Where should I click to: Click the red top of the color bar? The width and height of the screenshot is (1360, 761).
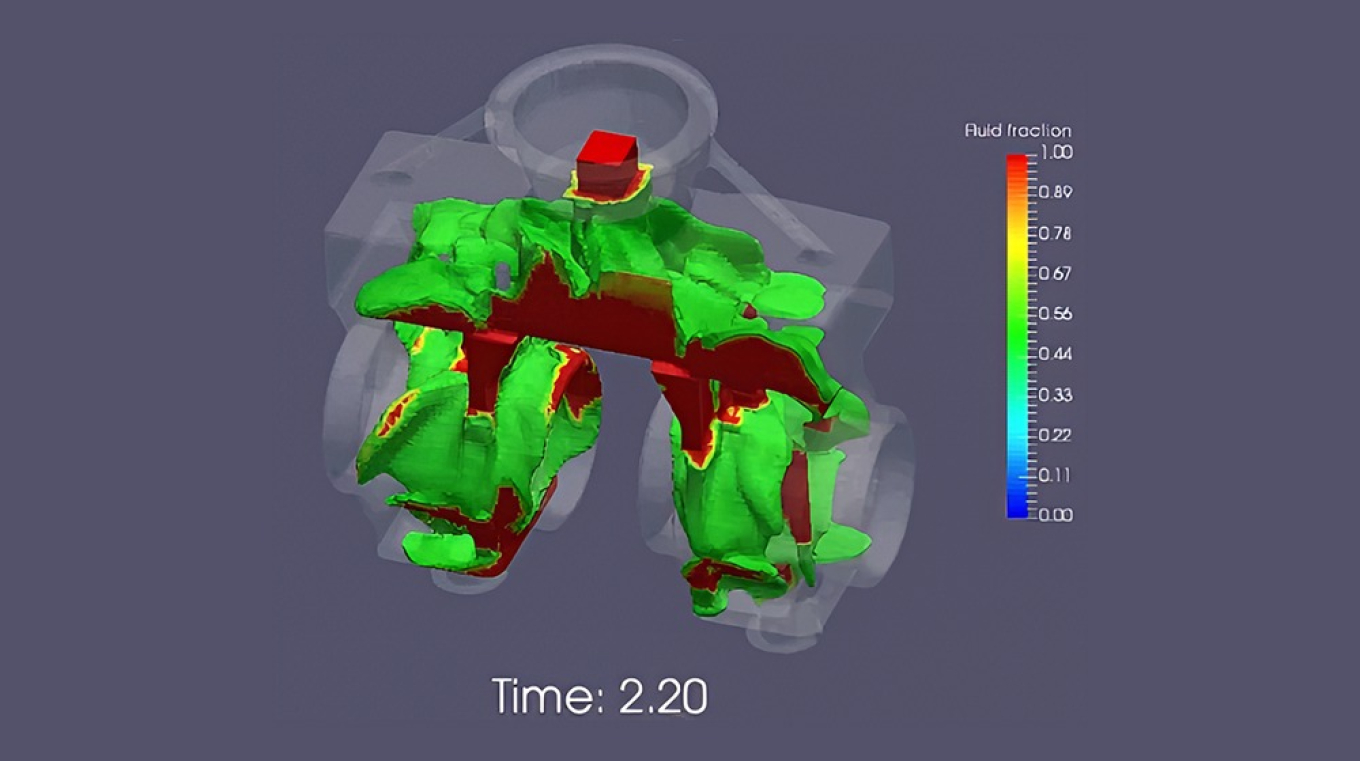coord(1017,162)
